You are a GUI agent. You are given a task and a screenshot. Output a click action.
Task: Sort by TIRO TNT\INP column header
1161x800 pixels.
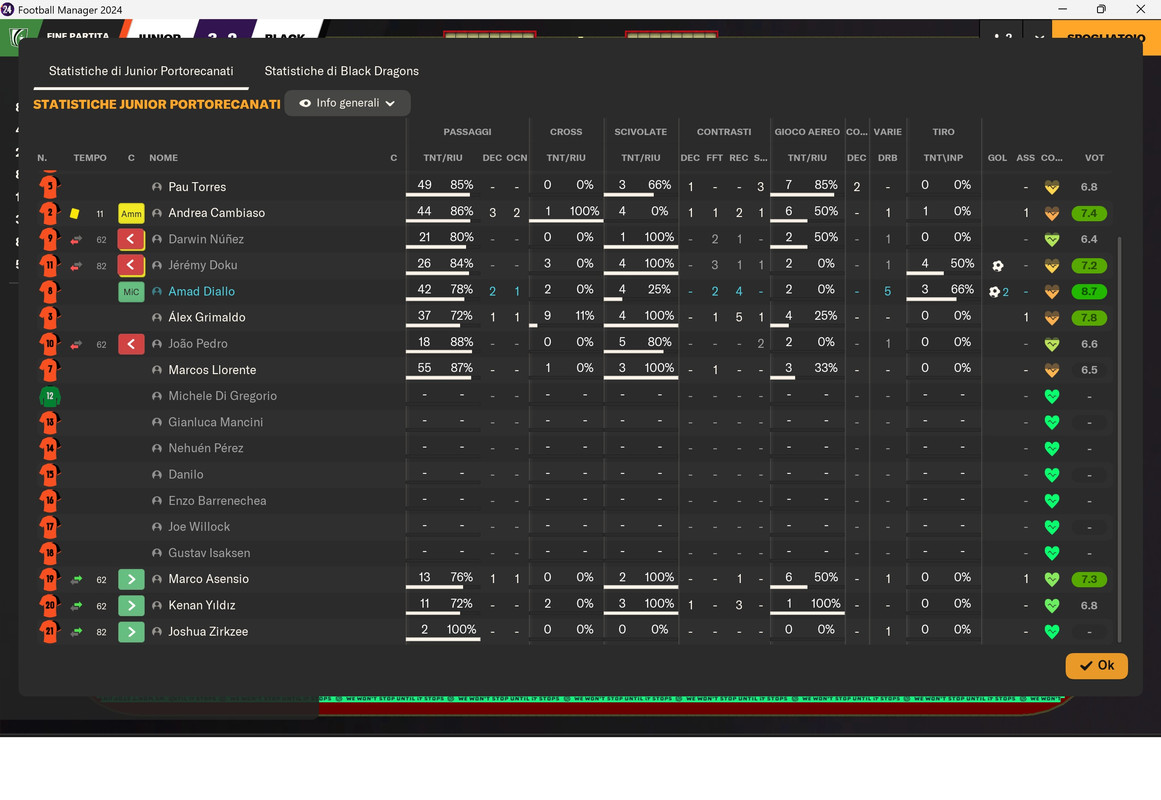pos(943,158)
